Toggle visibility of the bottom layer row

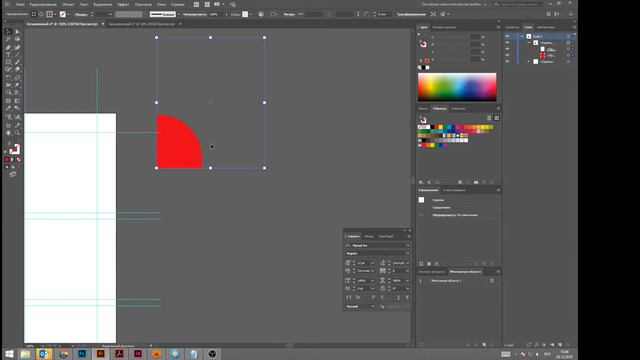507,62
